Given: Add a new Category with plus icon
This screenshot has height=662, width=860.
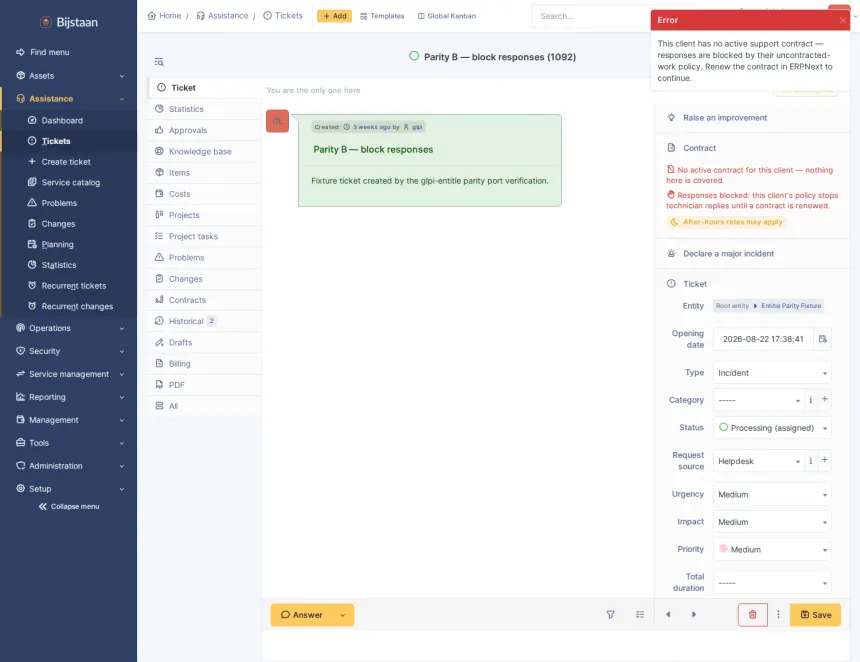Looking at the screenshot, I should (824, 399).
